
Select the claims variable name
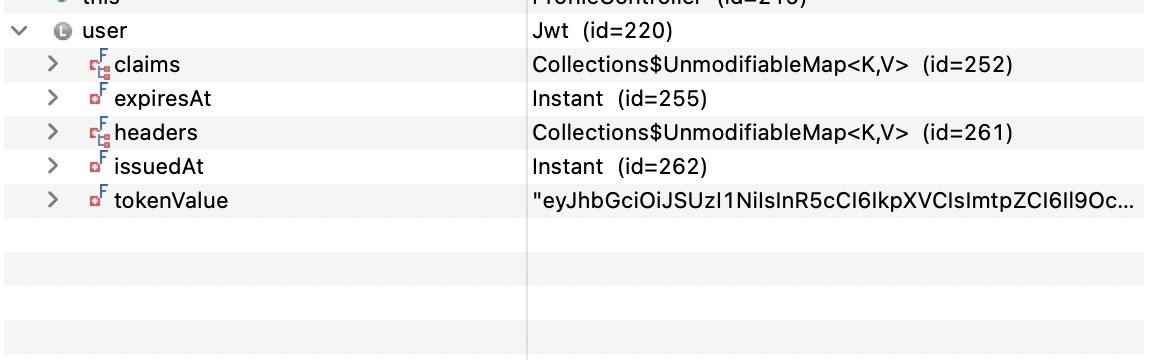[x=147, y=65]
